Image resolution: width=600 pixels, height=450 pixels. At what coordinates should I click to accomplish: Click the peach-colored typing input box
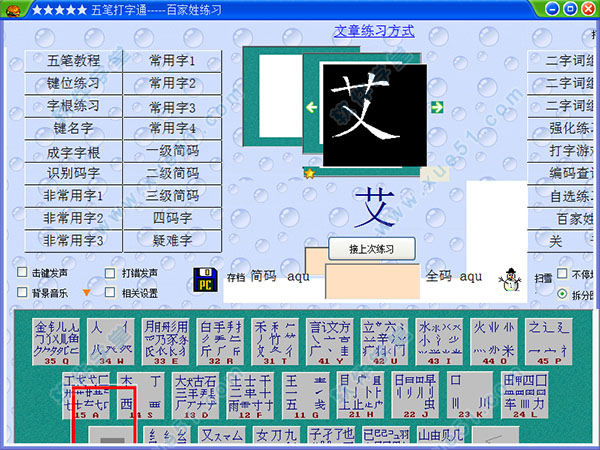(x=372, y=281)
